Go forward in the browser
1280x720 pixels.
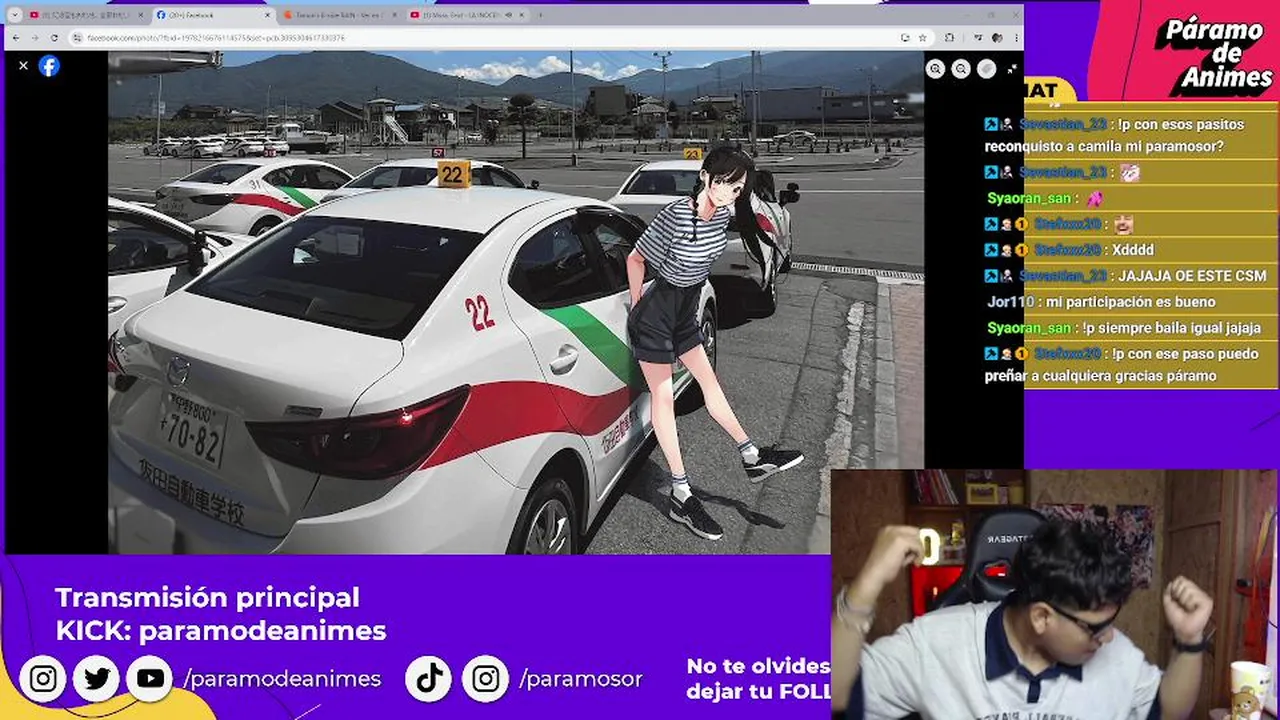click(35, 38)
